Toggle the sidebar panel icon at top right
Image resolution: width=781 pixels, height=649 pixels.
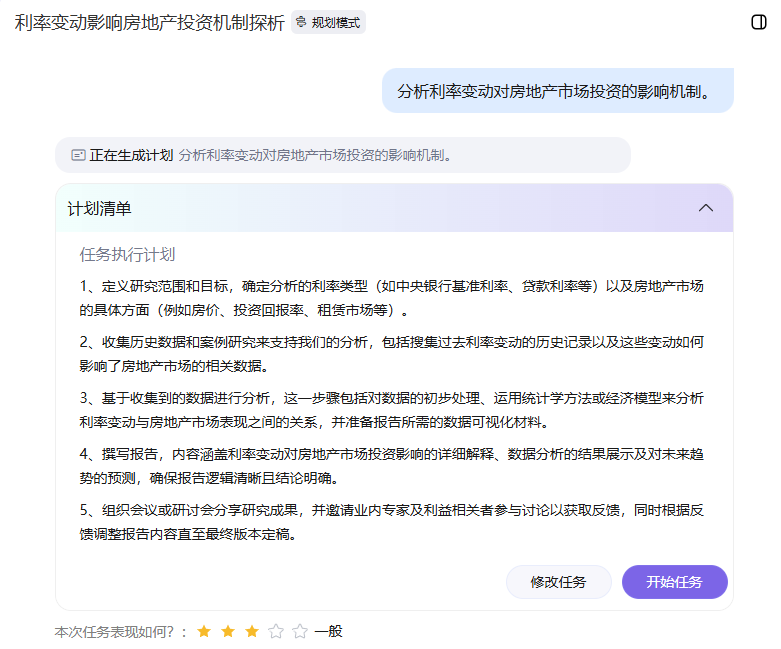759,22
